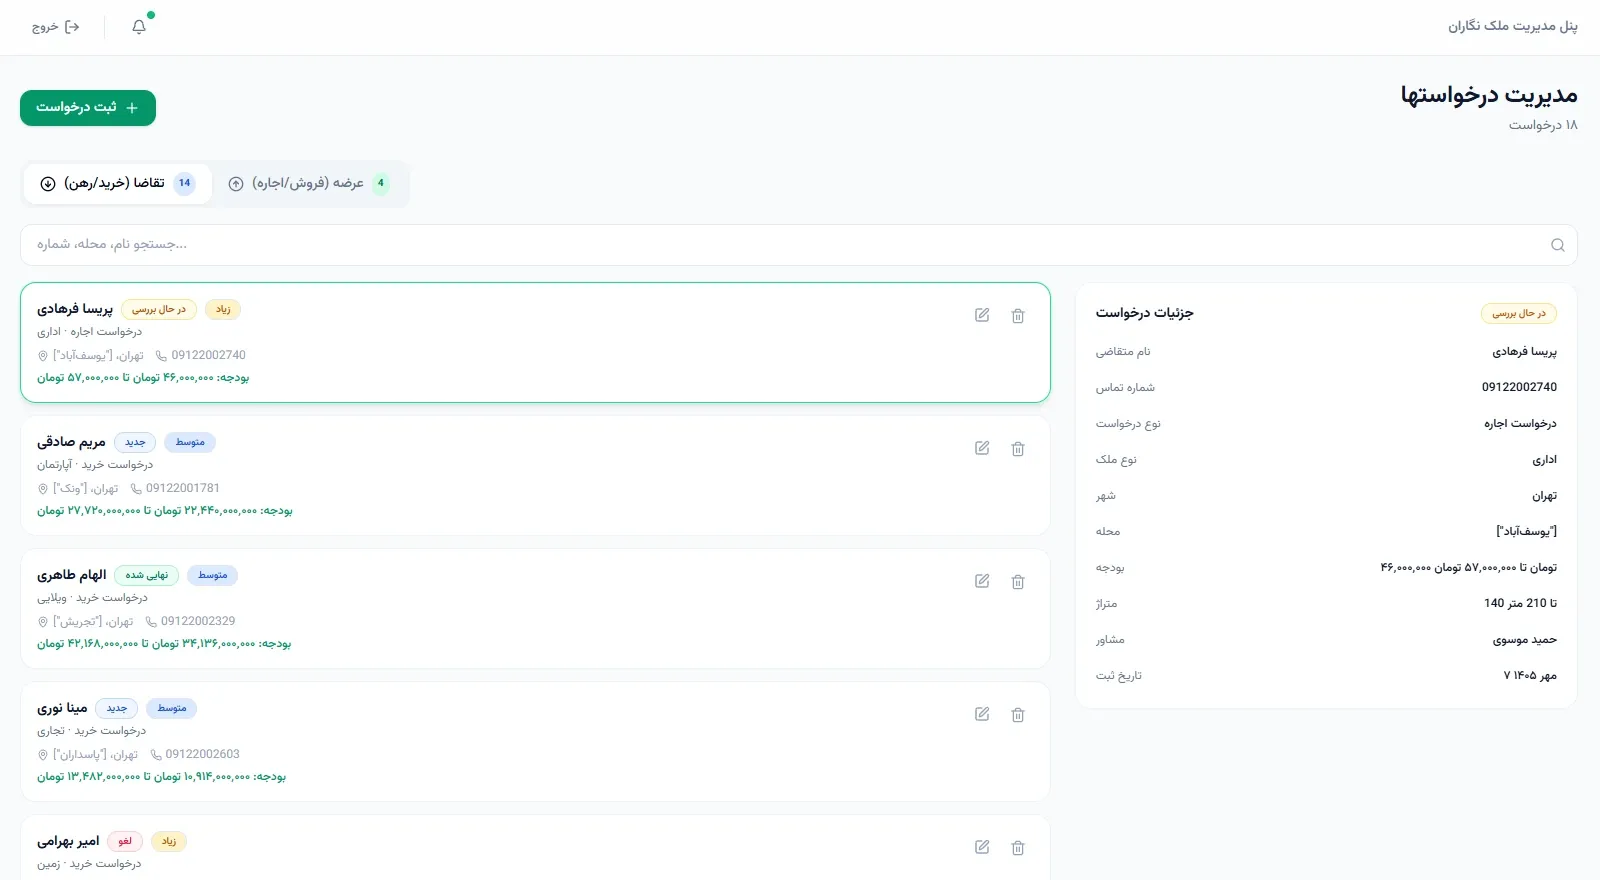Edit امیر بهرامی request

pyautogui.click(x=982, y=847)
